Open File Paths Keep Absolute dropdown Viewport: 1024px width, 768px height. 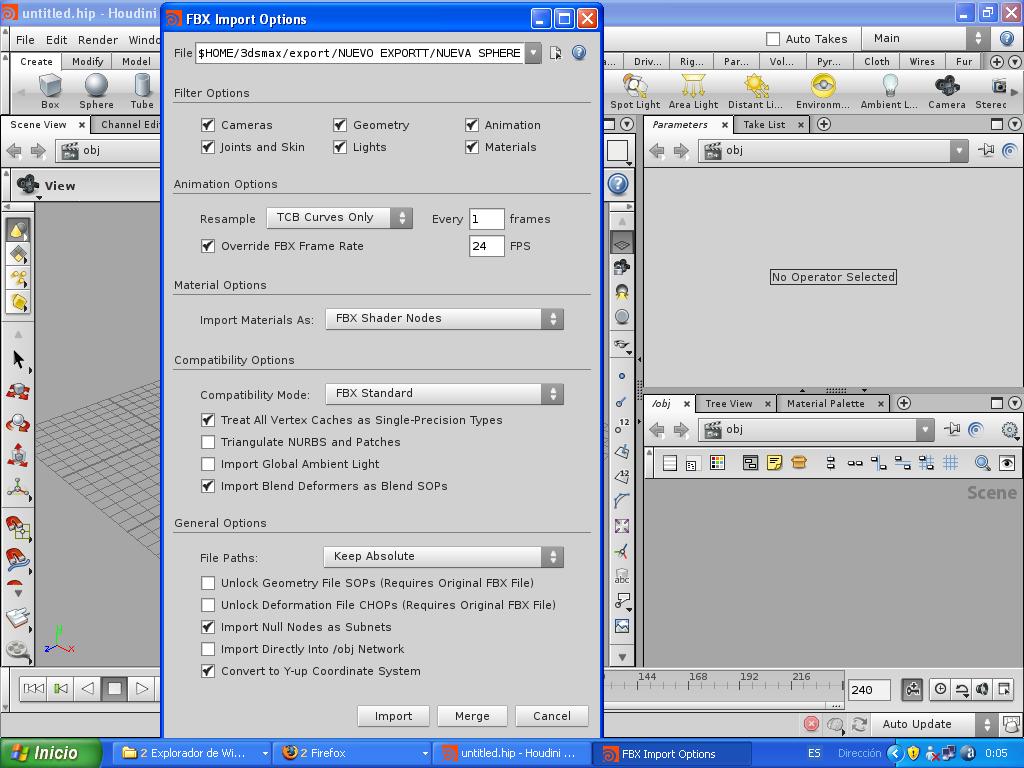point(443,557)
